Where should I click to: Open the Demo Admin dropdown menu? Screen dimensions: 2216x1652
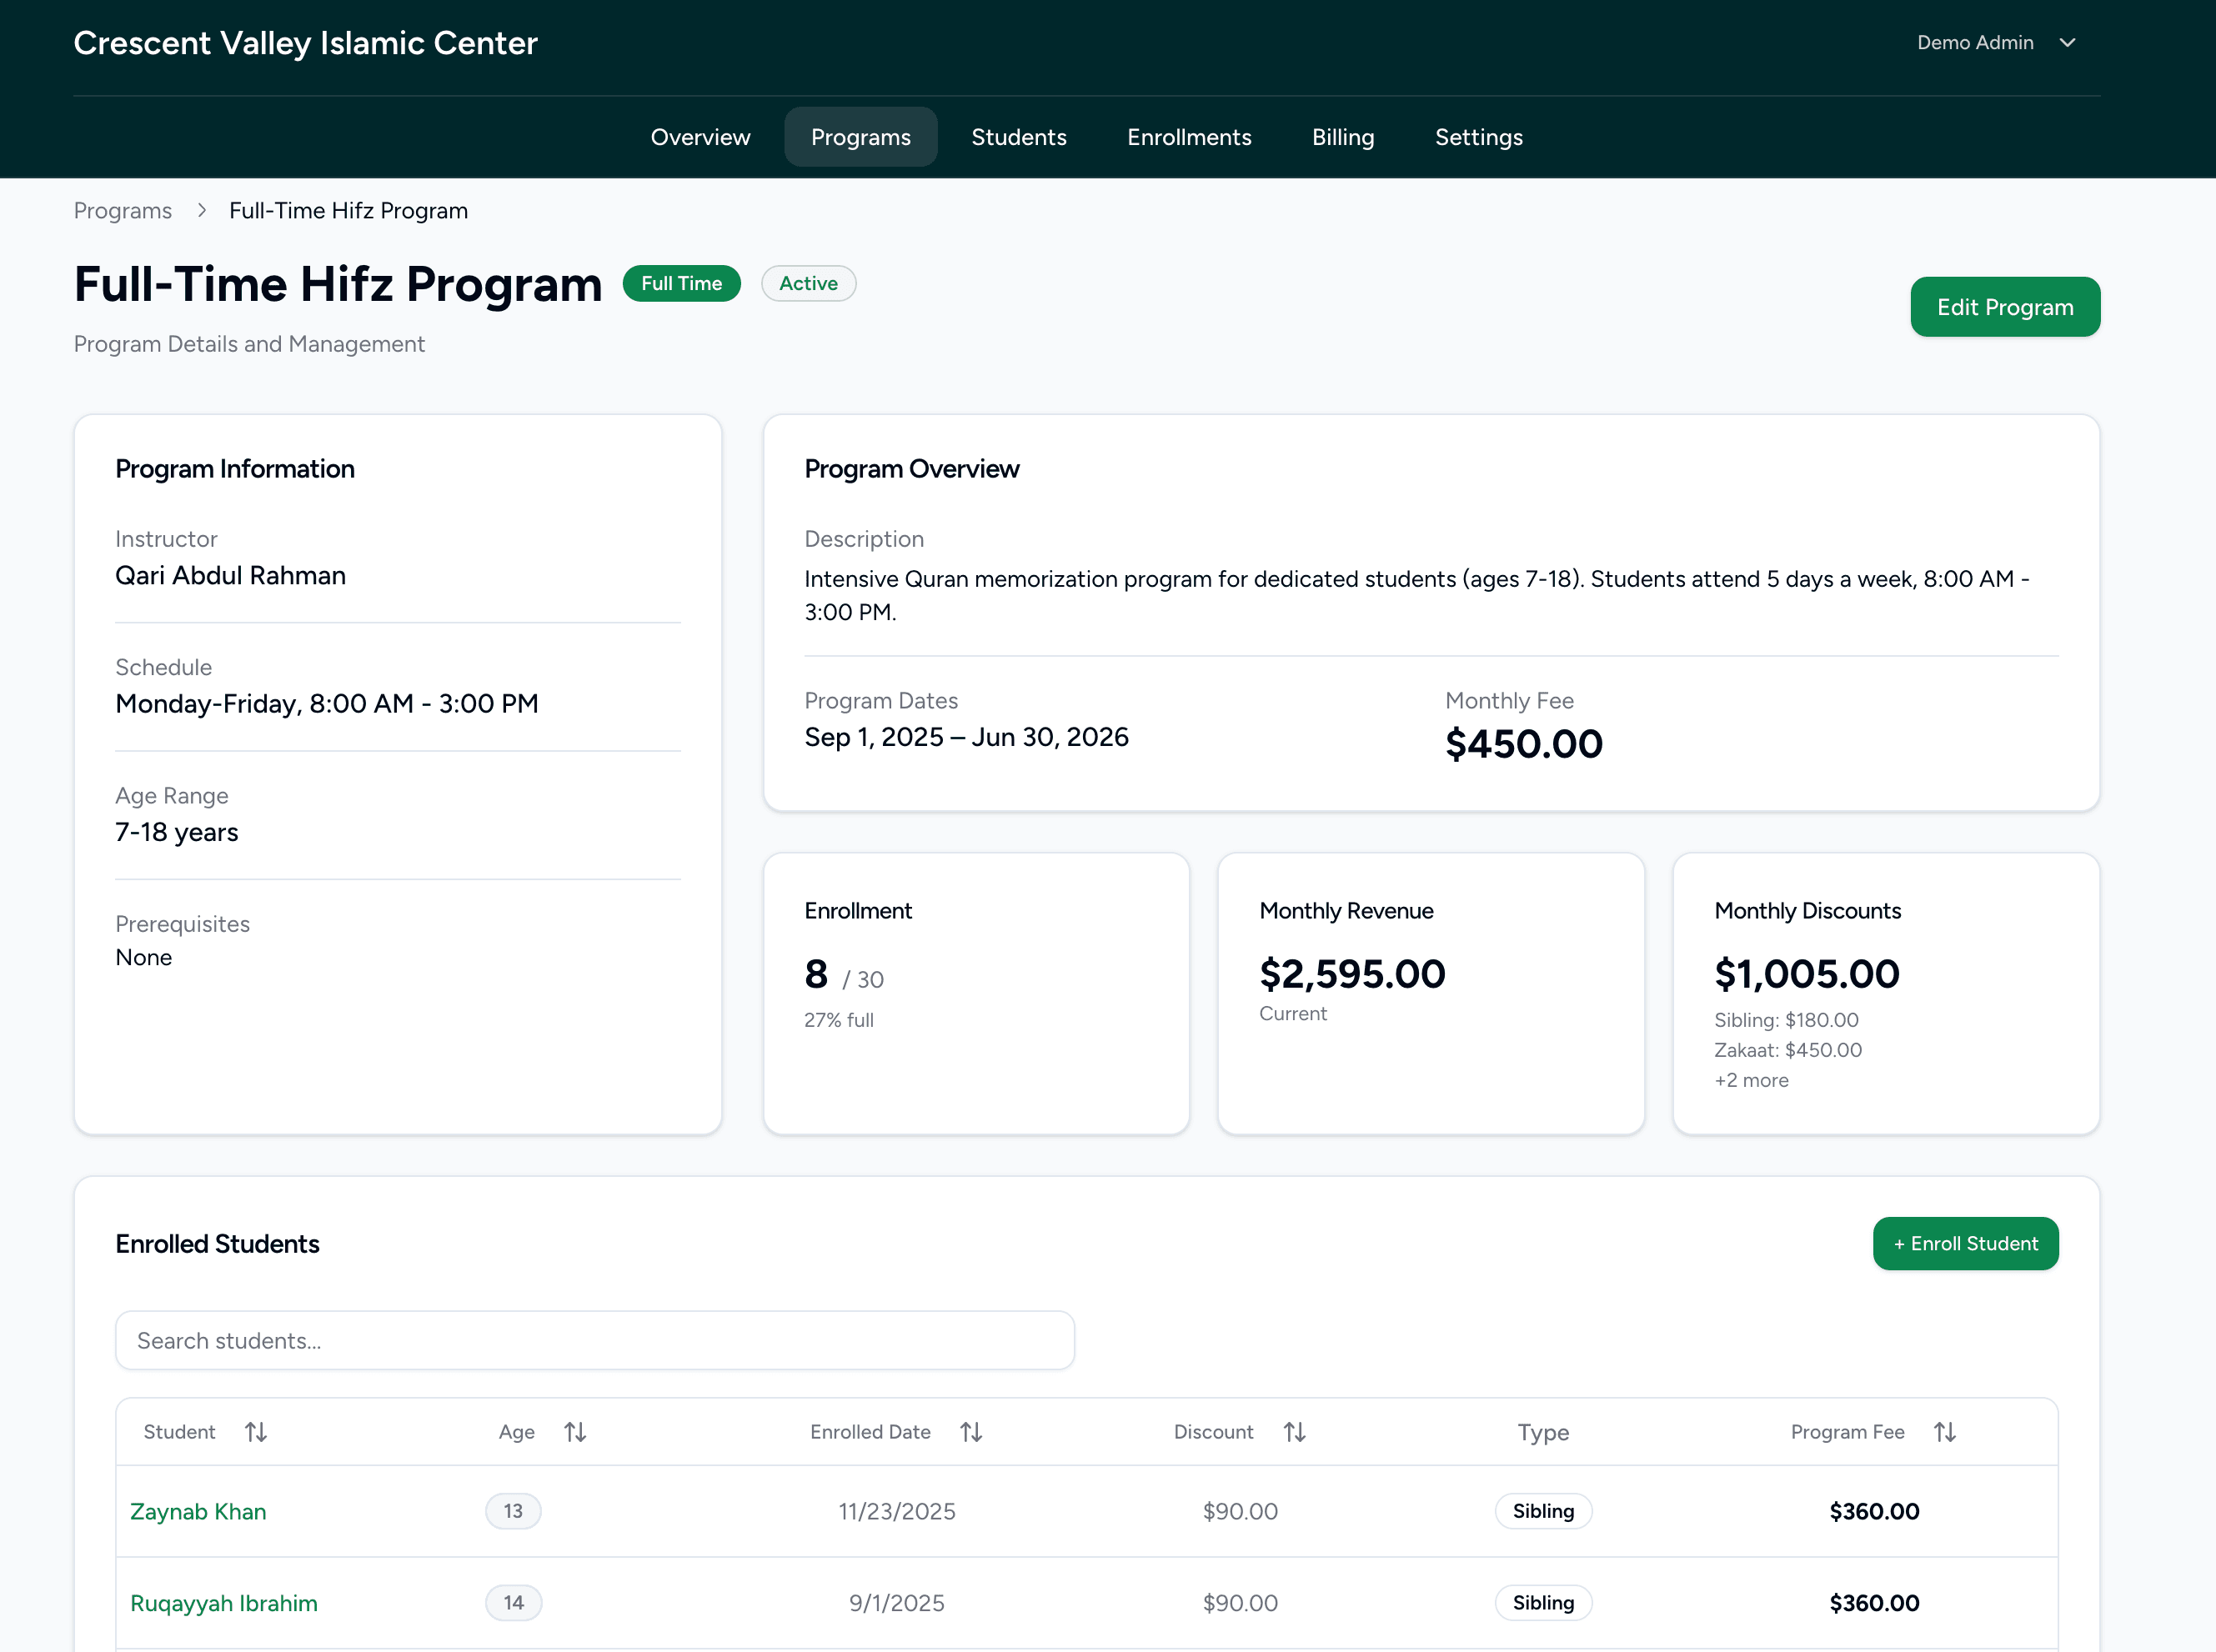[x=1997, y=42]
